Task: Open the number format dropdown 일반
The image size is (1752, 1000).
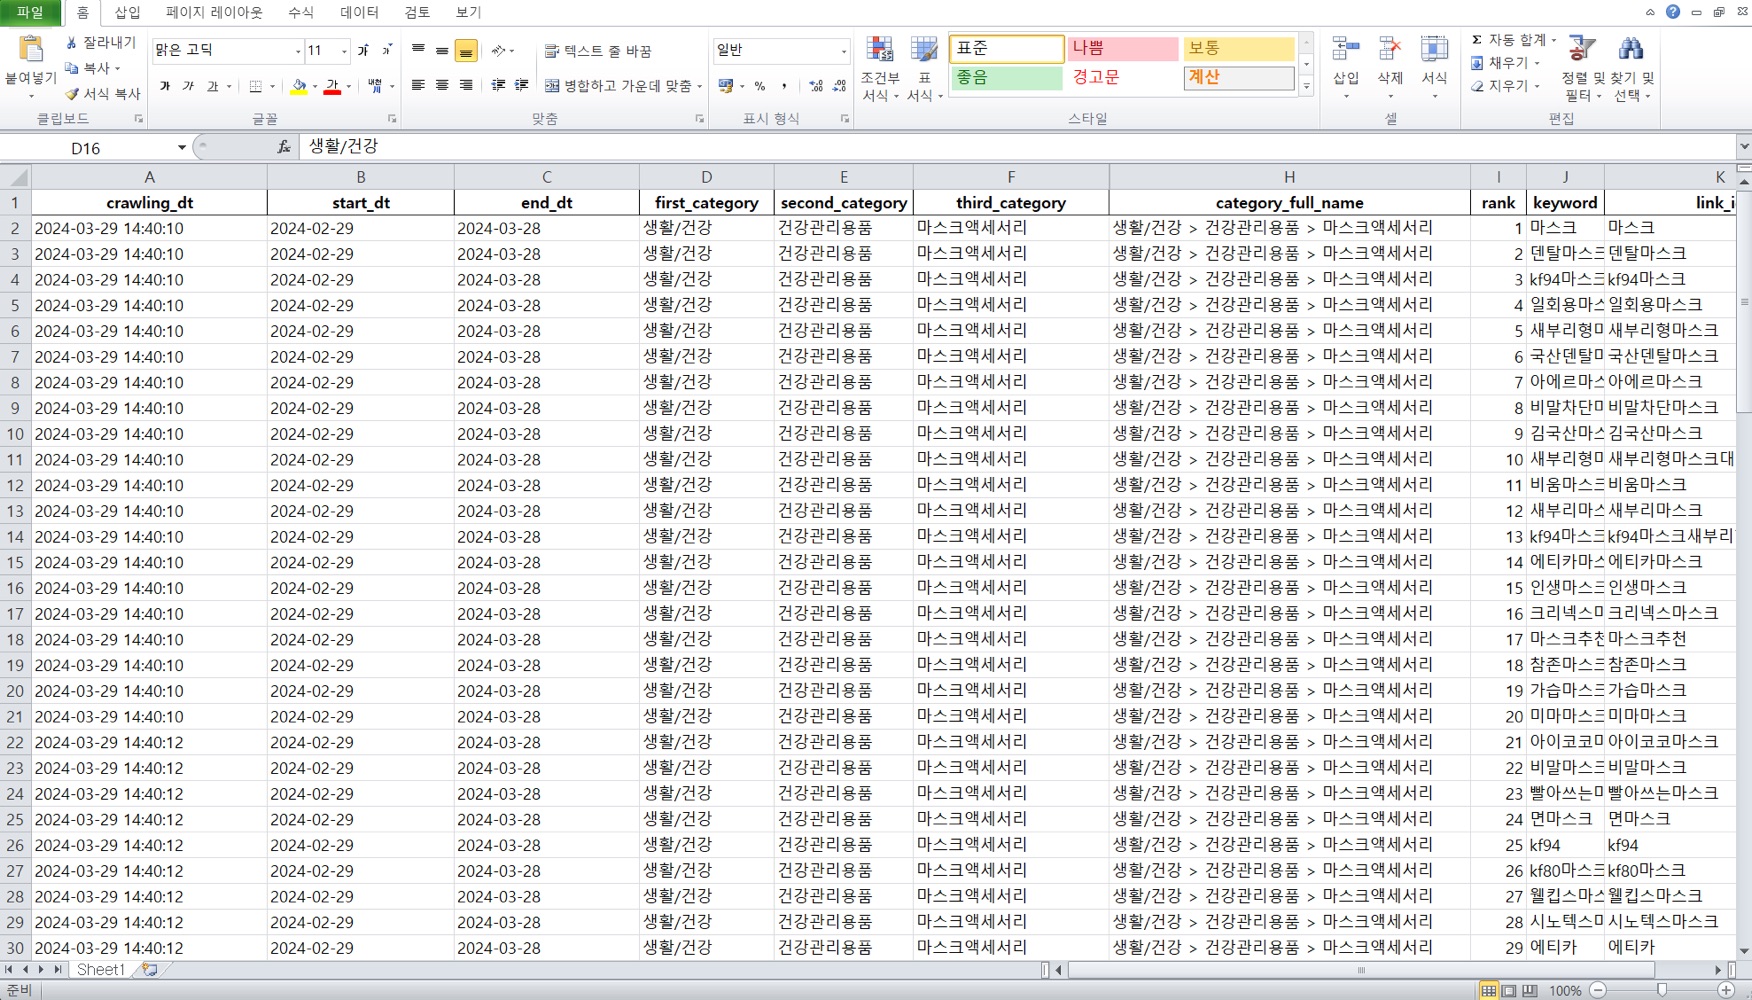Action: click(843, 51)
